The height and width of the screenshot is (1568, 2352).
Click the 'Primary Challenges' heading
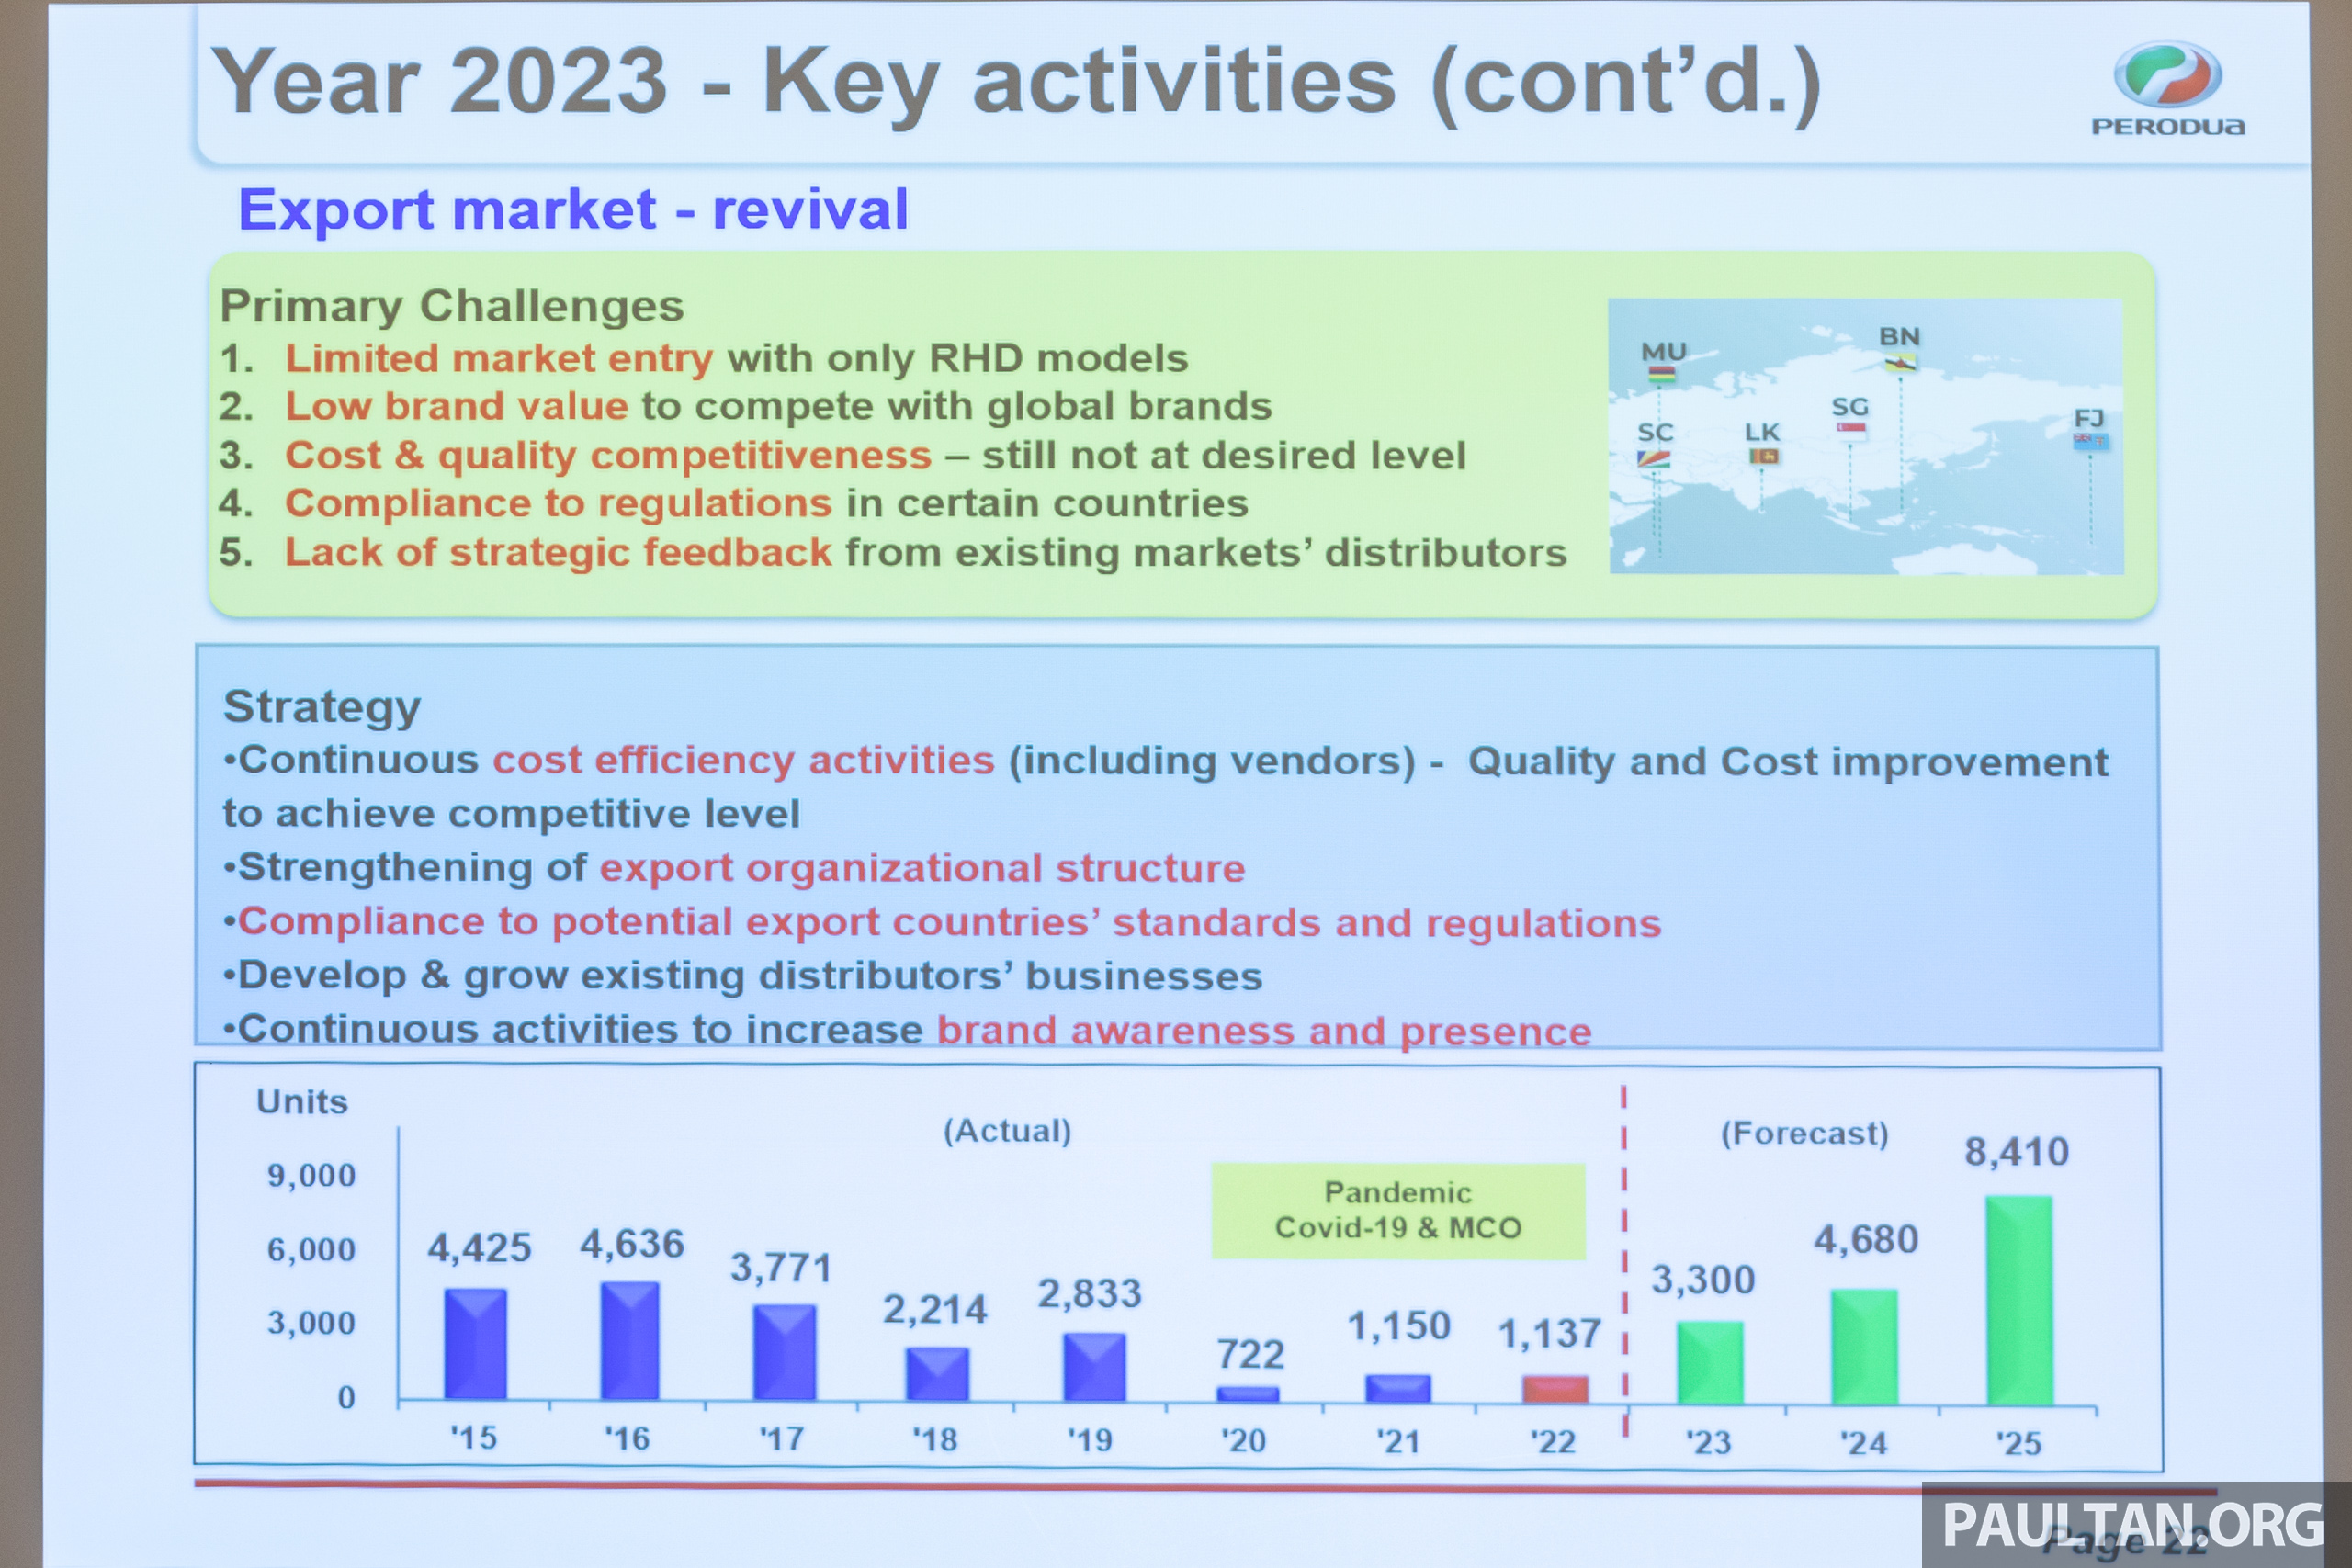(x=452, y=306)
